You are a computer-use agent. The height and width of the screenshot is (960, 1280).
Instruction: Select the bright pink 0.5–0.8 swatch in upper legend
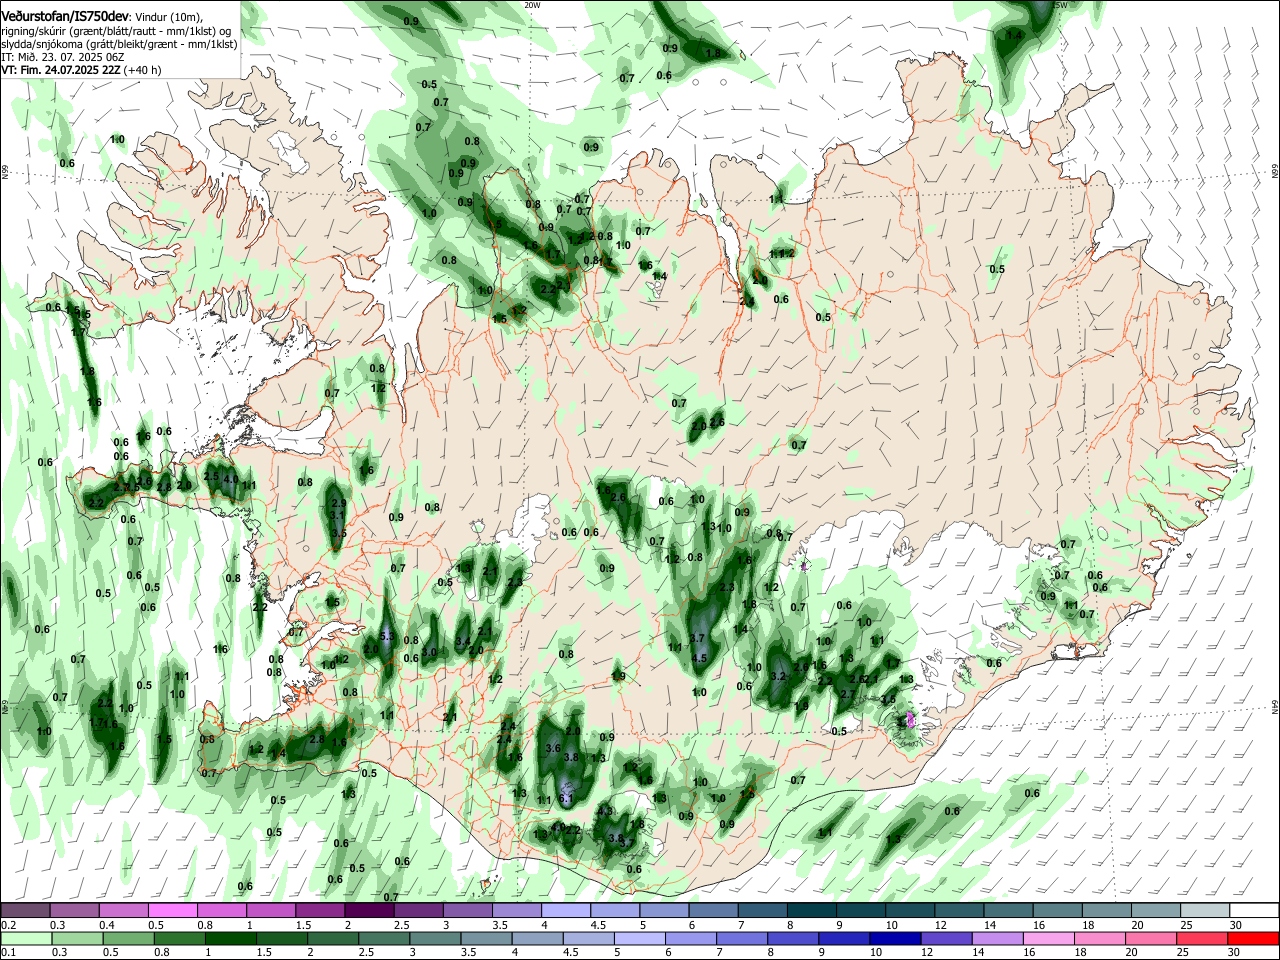click(172, 911)
